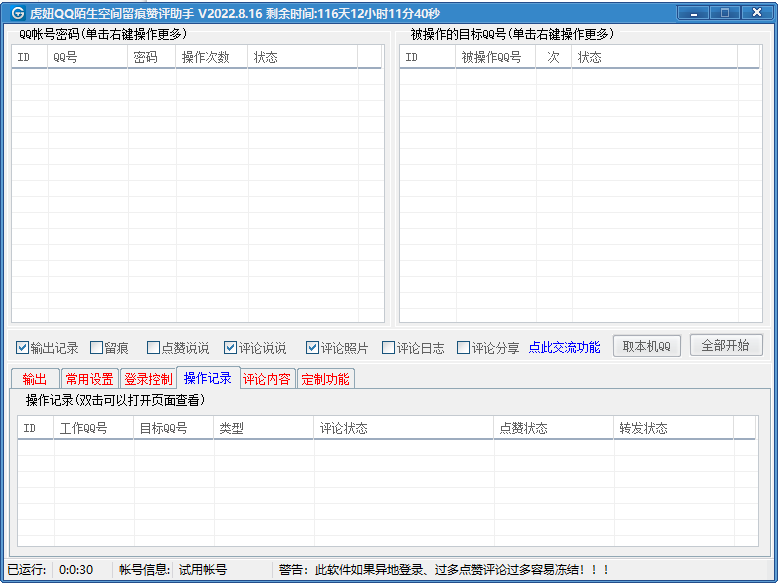This screenshot has width=778, height=583.
Task: Minimize the window
Action: tap(693, 12)
